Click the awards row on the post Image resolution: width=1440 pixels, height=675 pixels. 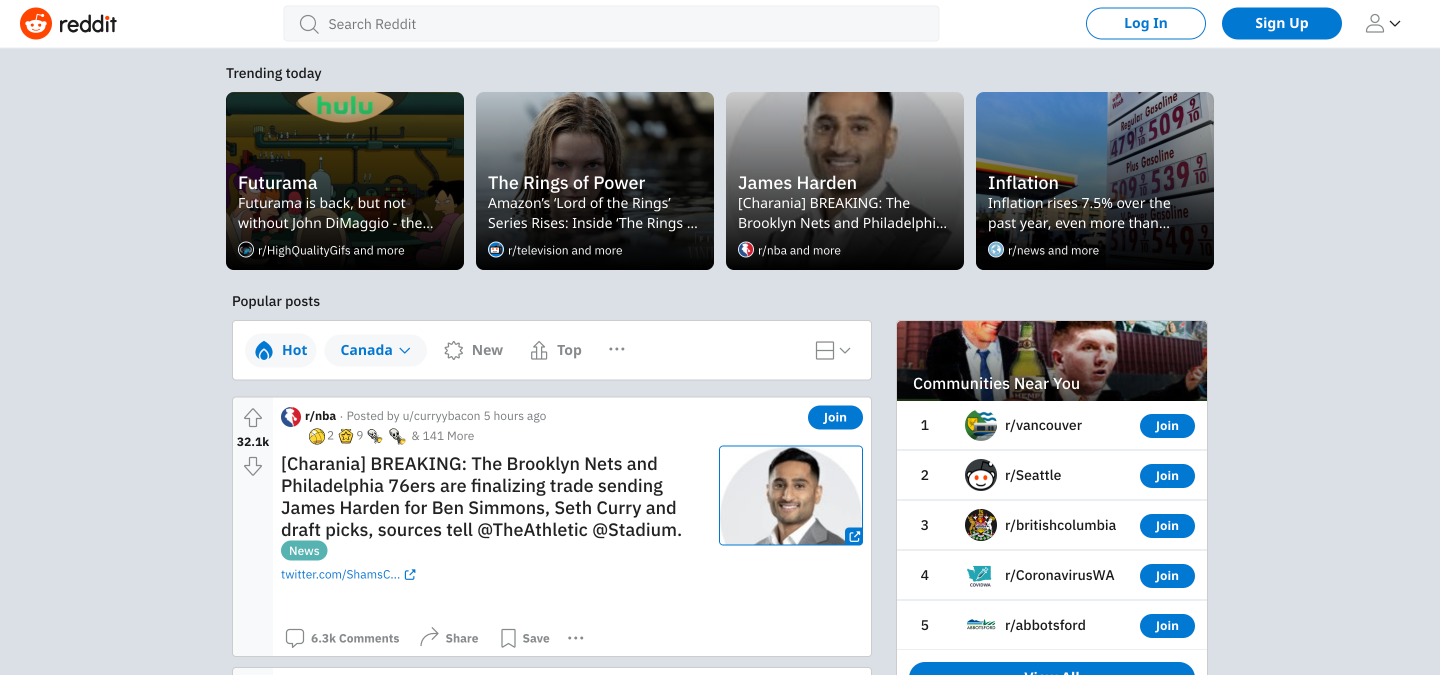(391, 436)
